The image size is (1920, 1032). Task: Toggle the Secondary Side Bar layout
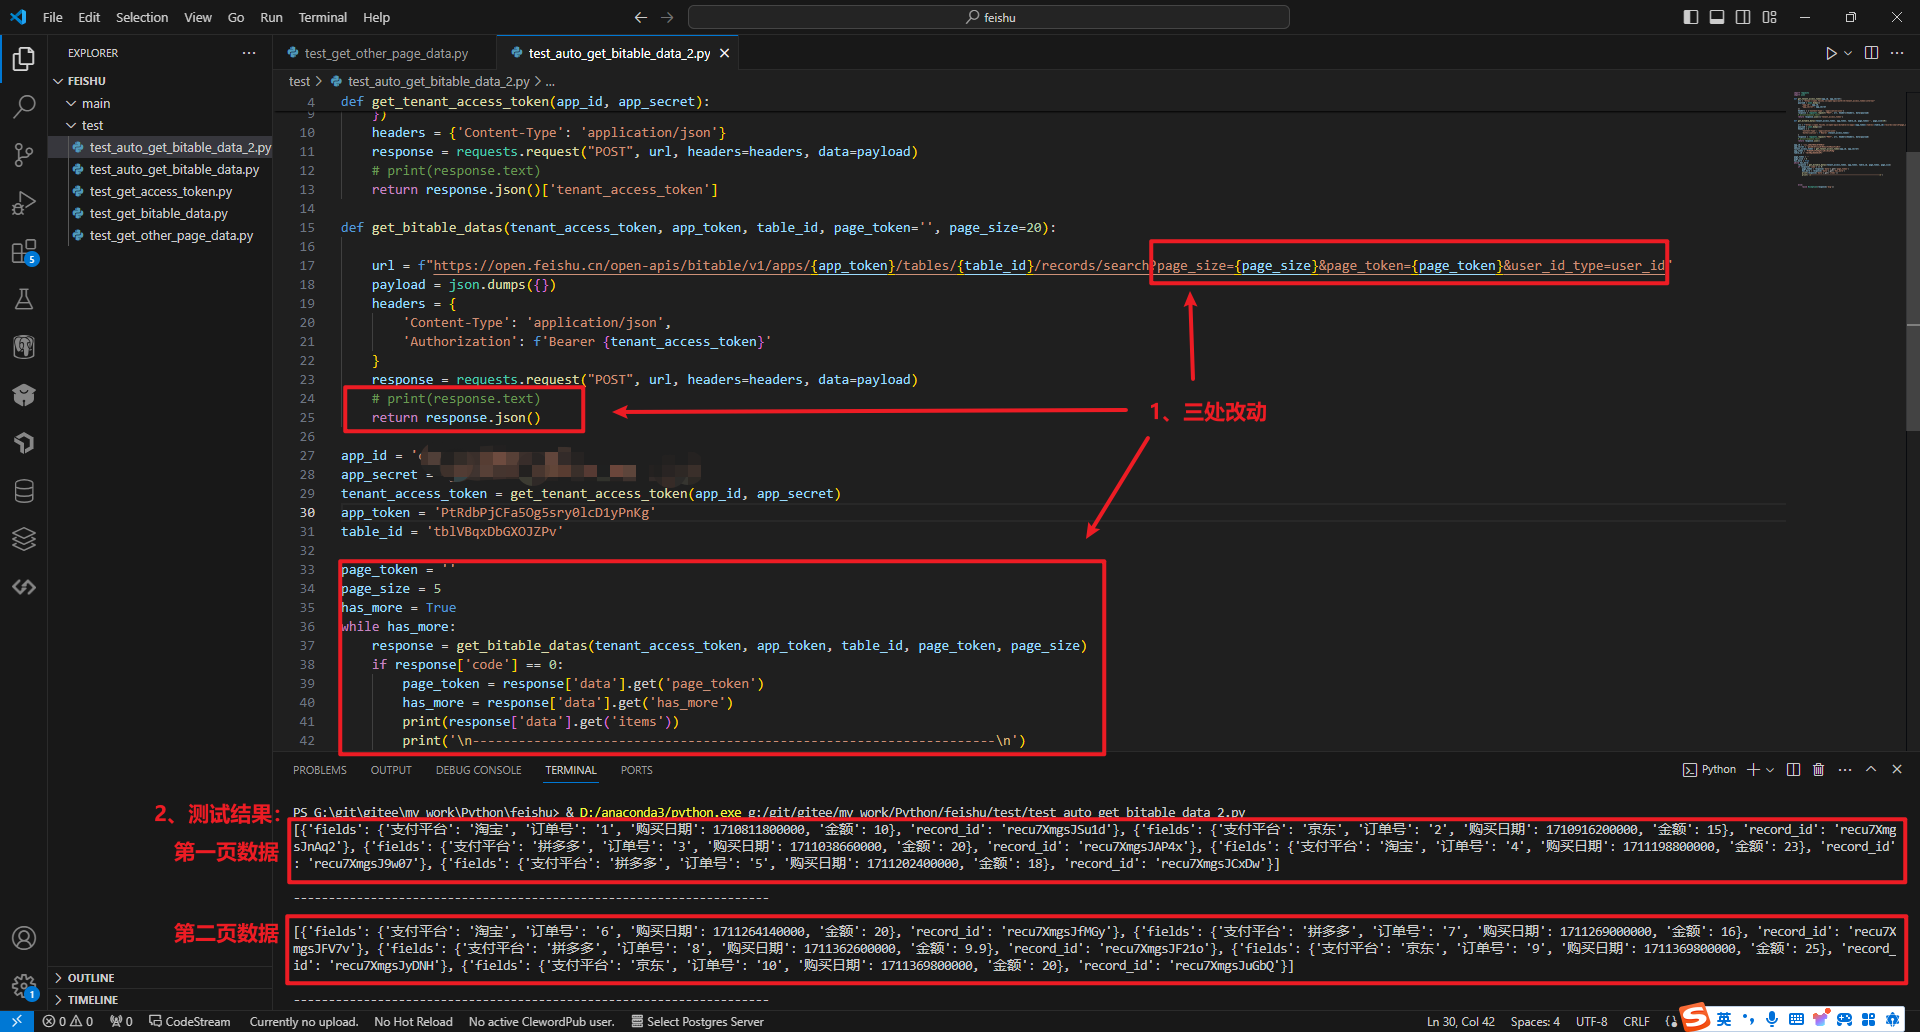(x=1743, y=17)
